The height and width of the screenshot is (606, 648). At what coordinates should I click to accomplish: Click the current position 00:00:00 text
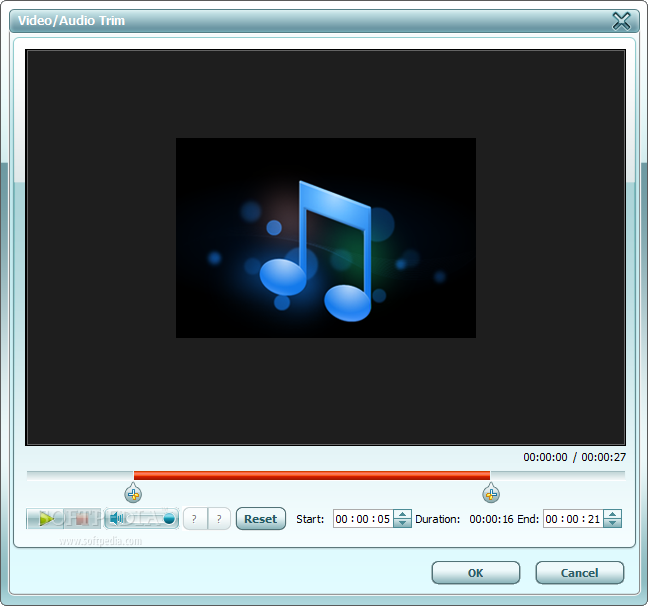[x=545, y=457]
